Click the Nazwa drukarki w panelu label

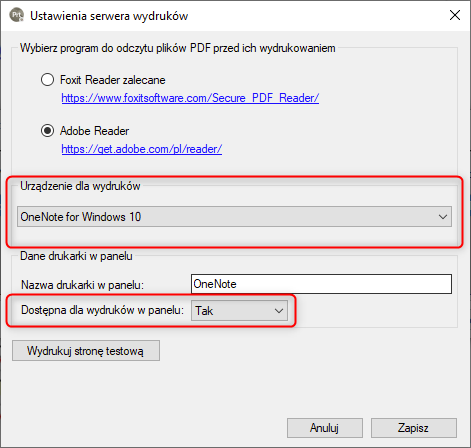[82, 285]
